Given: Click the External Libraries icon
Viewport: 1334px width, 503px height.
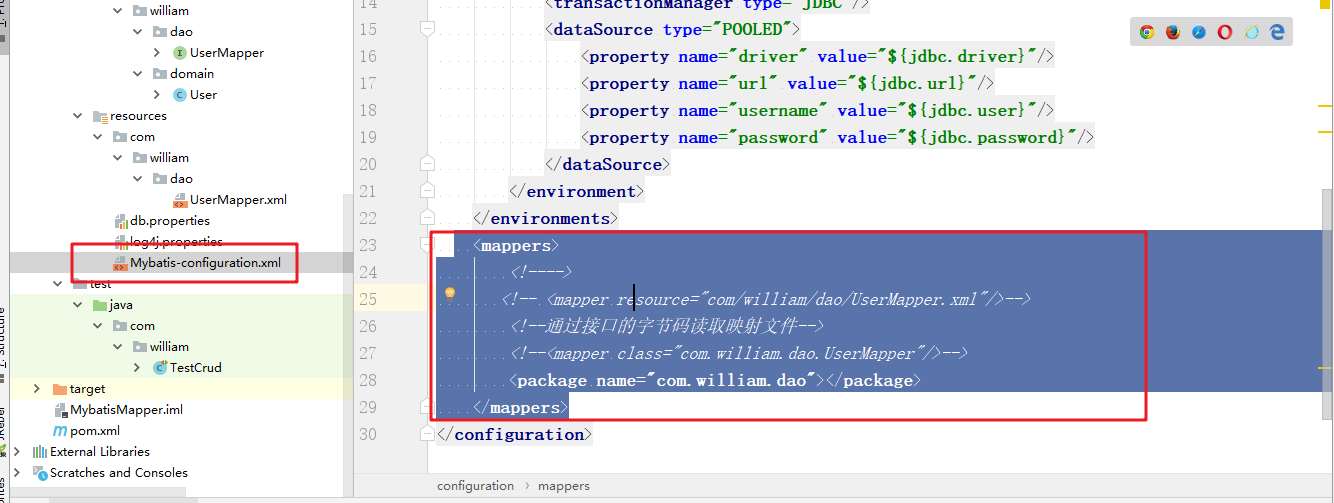Looking at the screenshot, I should coord(40,452).
